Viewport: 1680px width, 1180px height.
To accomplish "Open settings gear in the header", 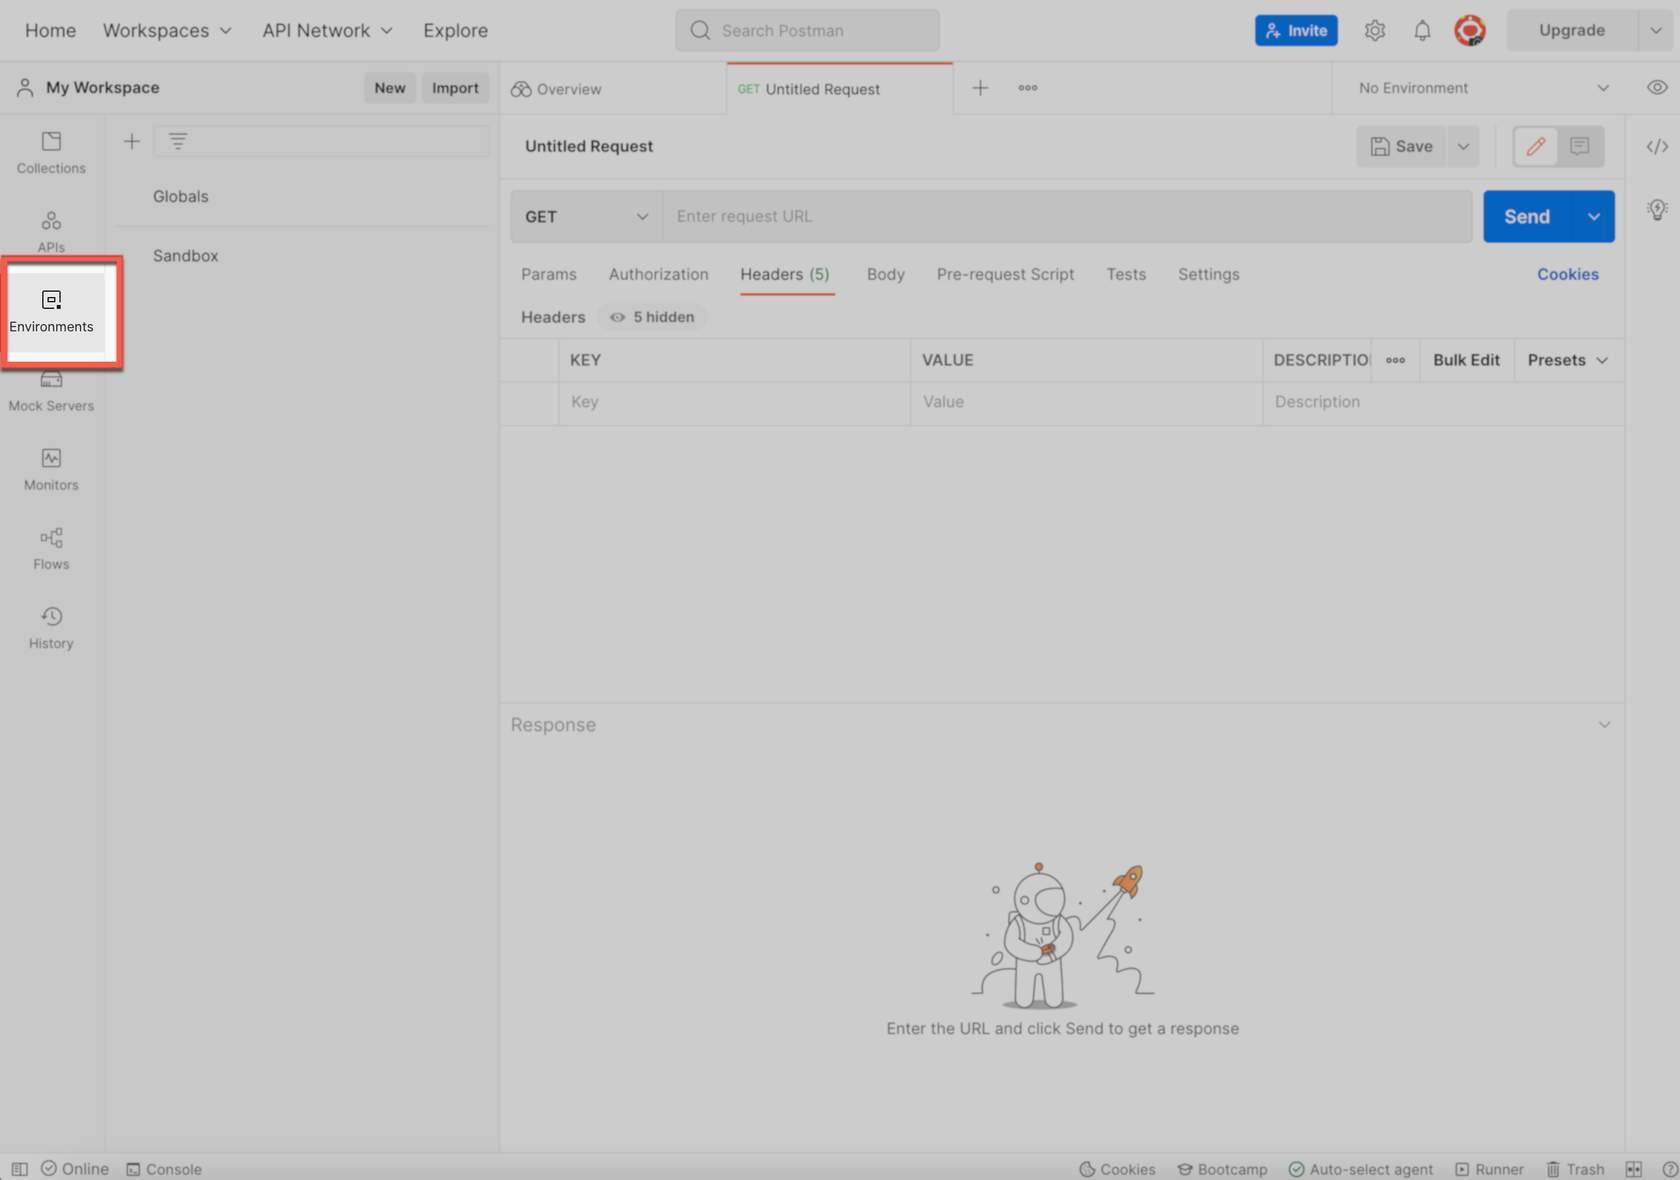I will 1374,30.
